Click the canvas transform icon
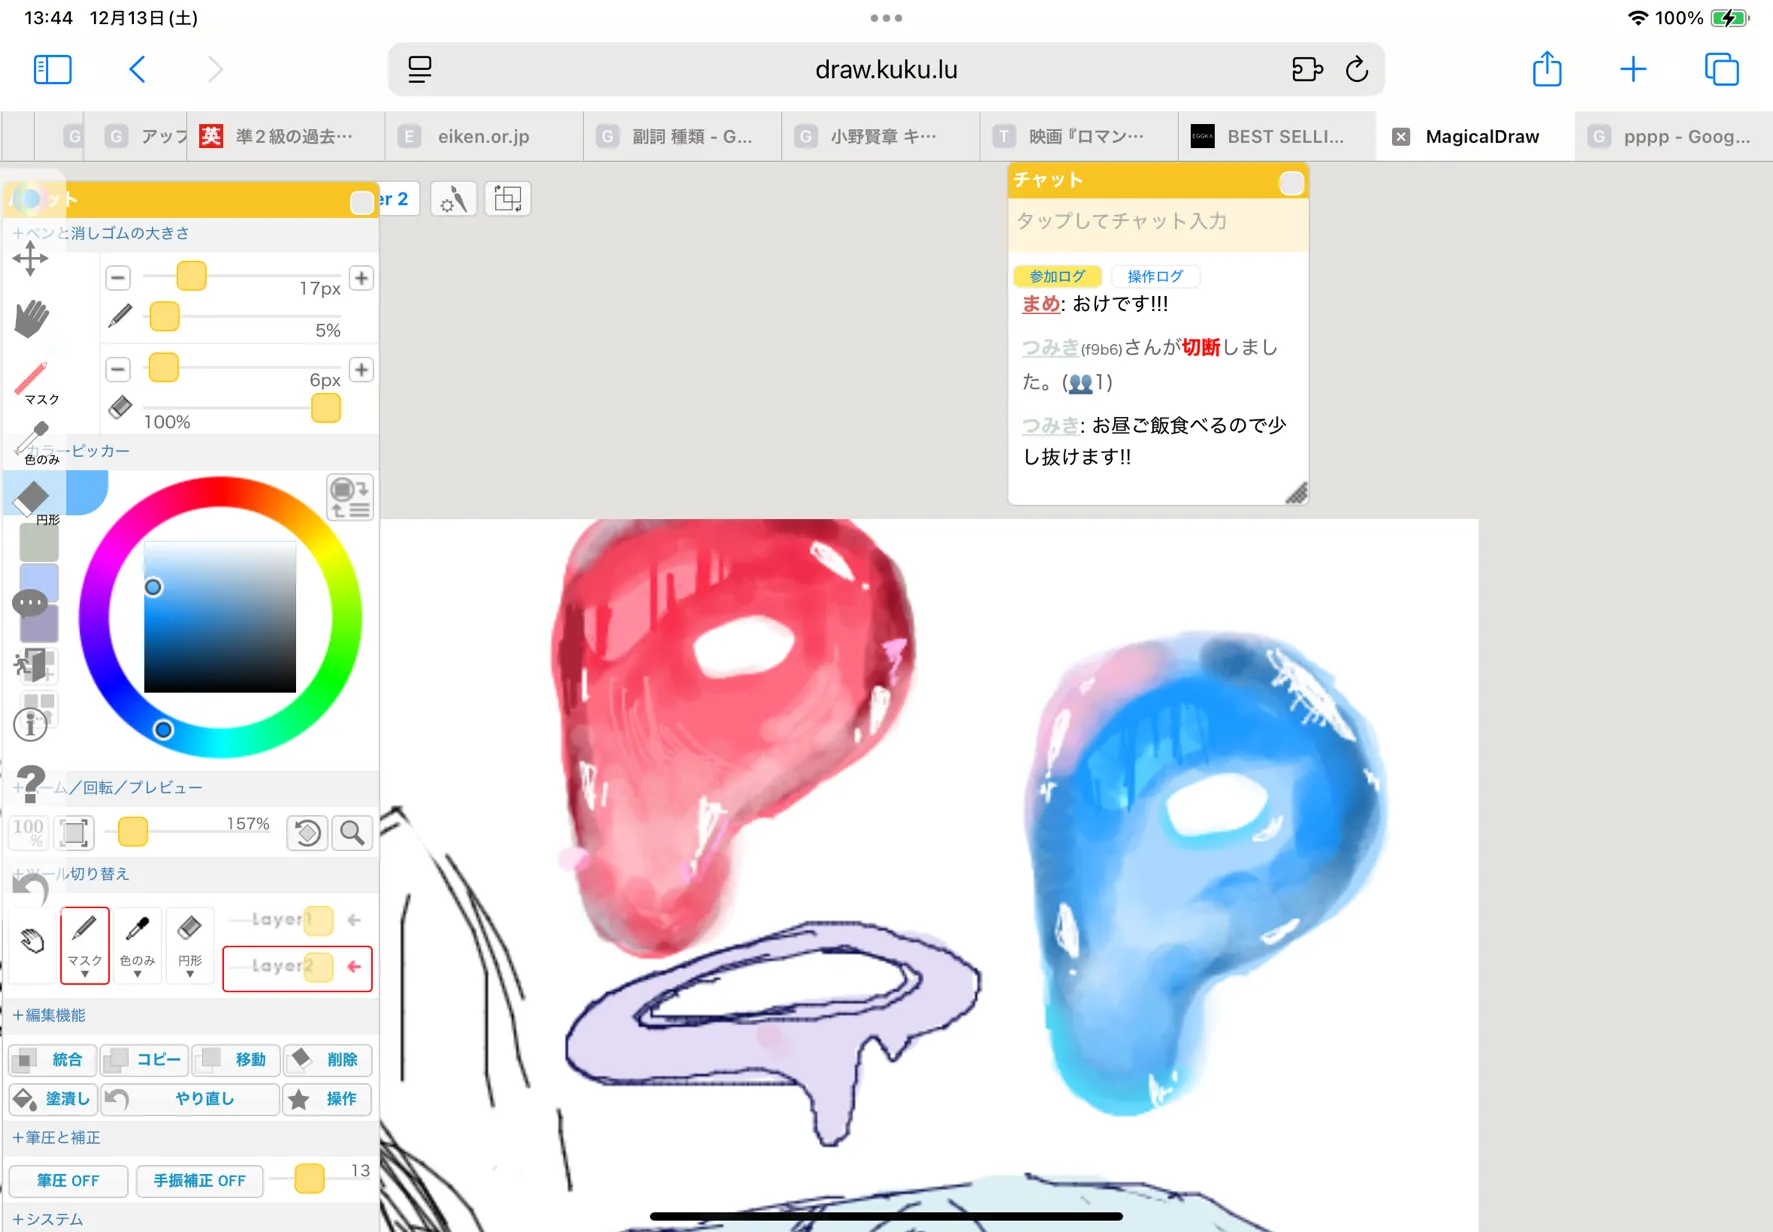 click(508, 199)
